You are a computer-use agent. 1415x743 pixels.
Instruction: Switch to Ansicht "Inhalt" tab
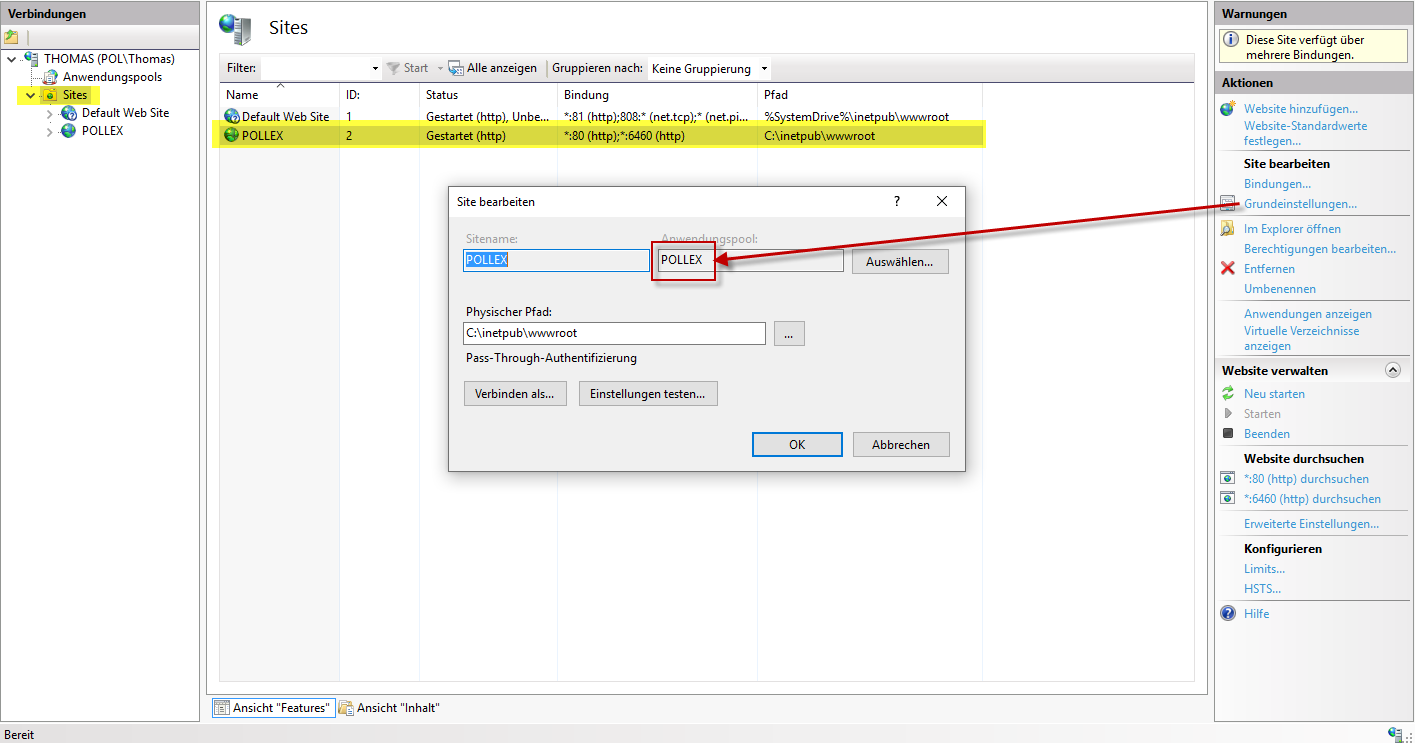390,708
